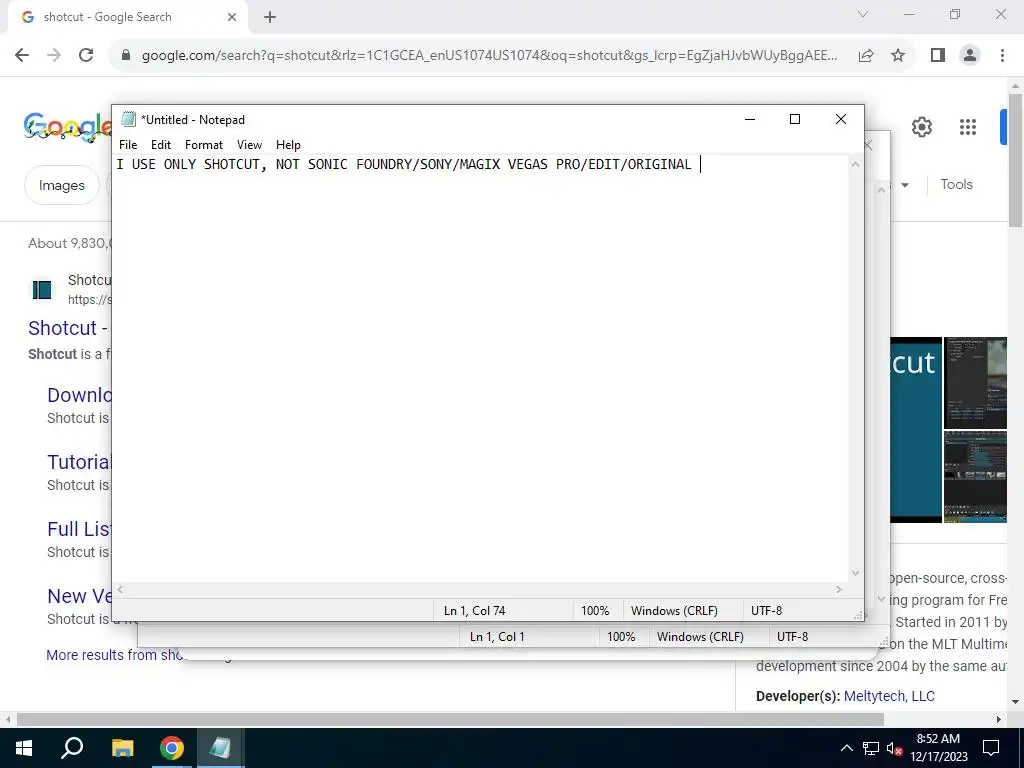This screenshot has height=768, width=1024.
Task: Open the Windows Start menu
Action: point(24,748)
